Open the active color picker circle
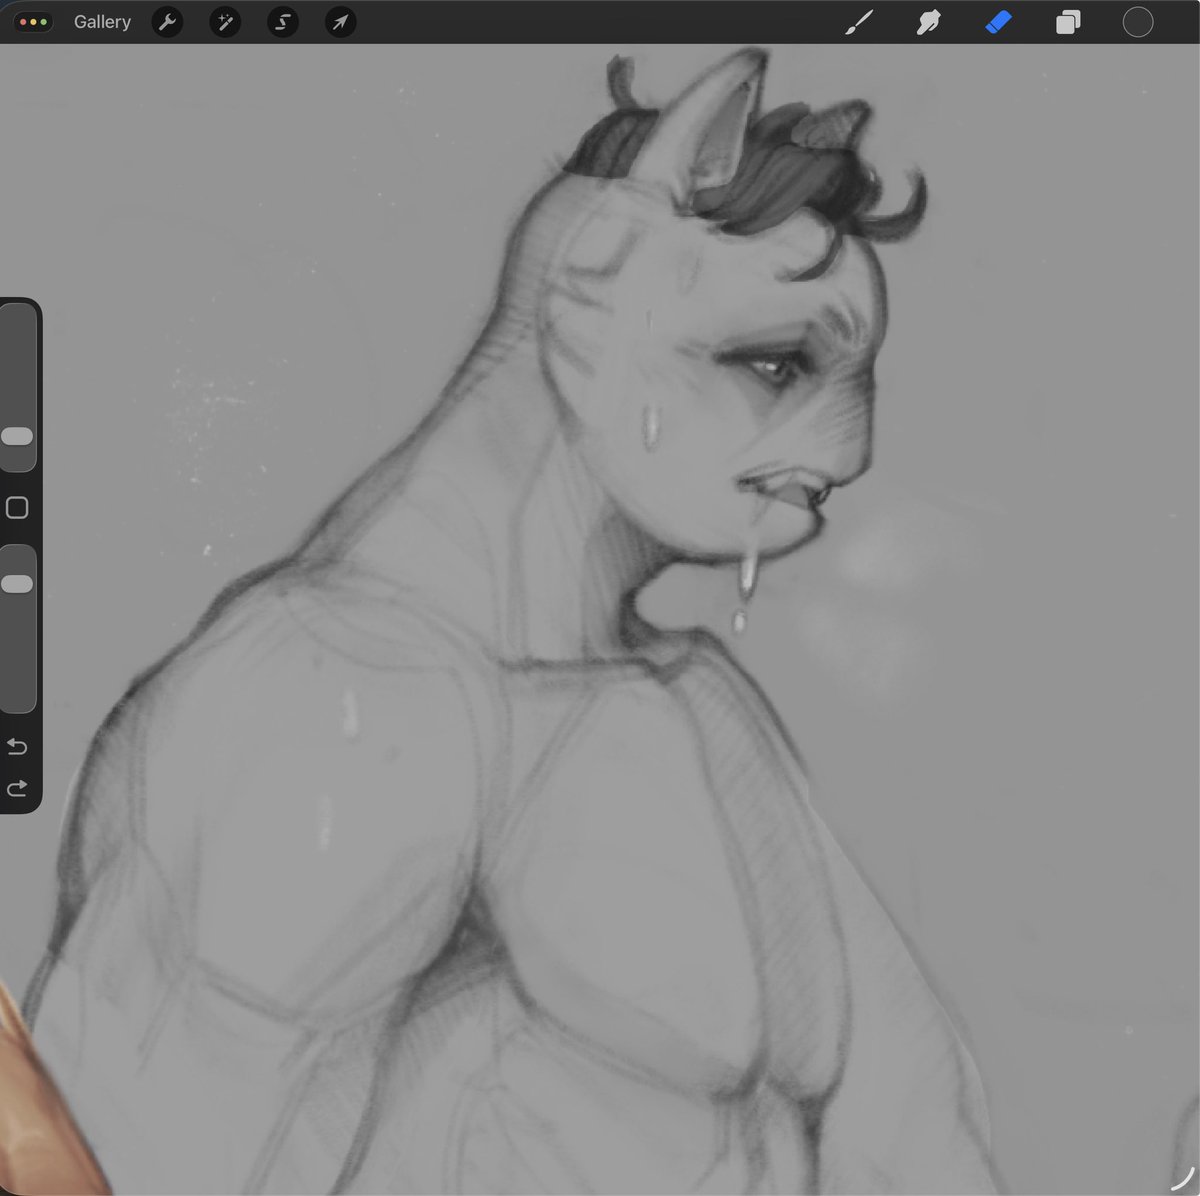Image resolution: width=1200 pixels, height=1196 pixels. (1138, 22)
